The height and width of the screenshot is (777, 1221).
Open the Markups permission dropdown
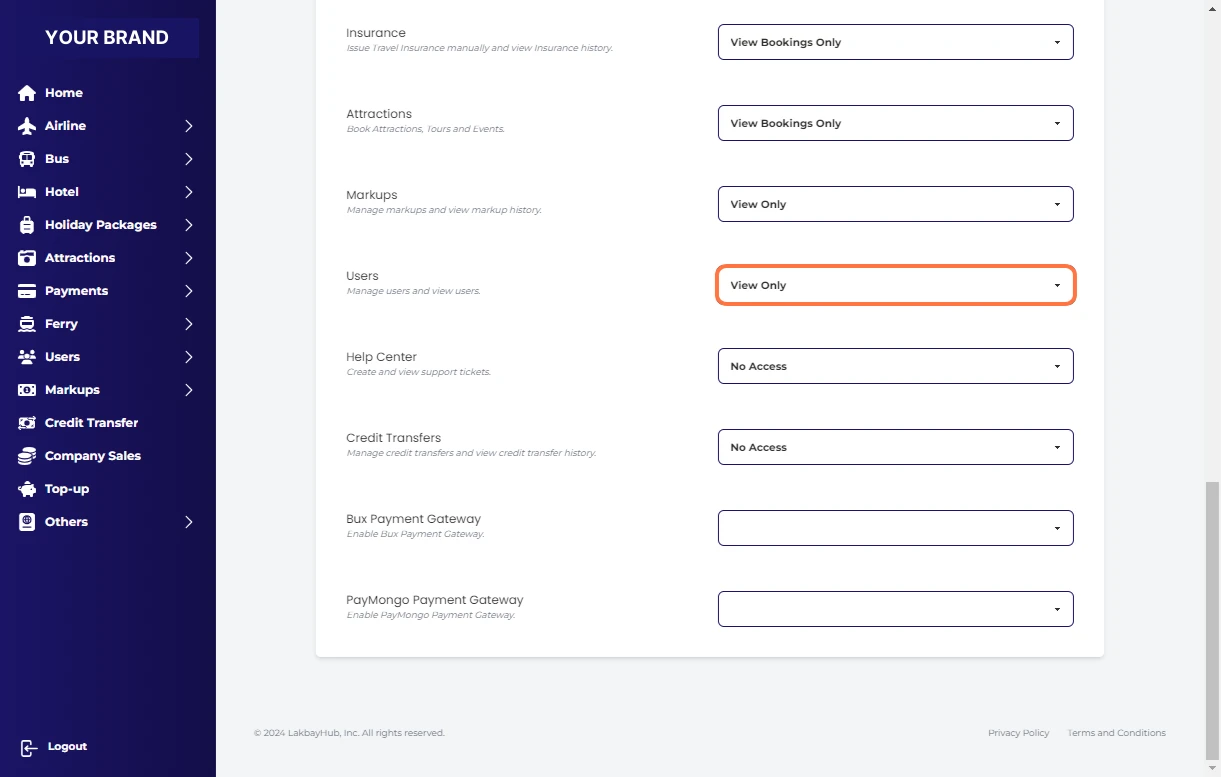(x=895, y=204)
